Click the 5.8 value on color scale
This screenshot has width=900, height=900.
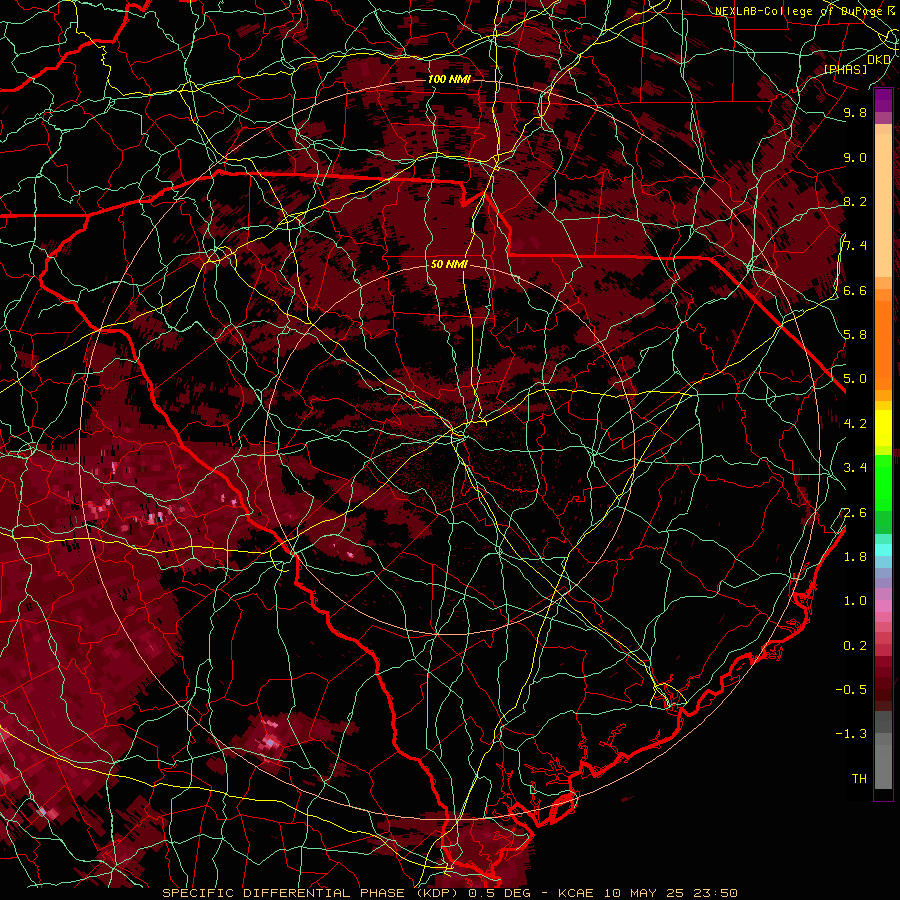click(855, 335)
